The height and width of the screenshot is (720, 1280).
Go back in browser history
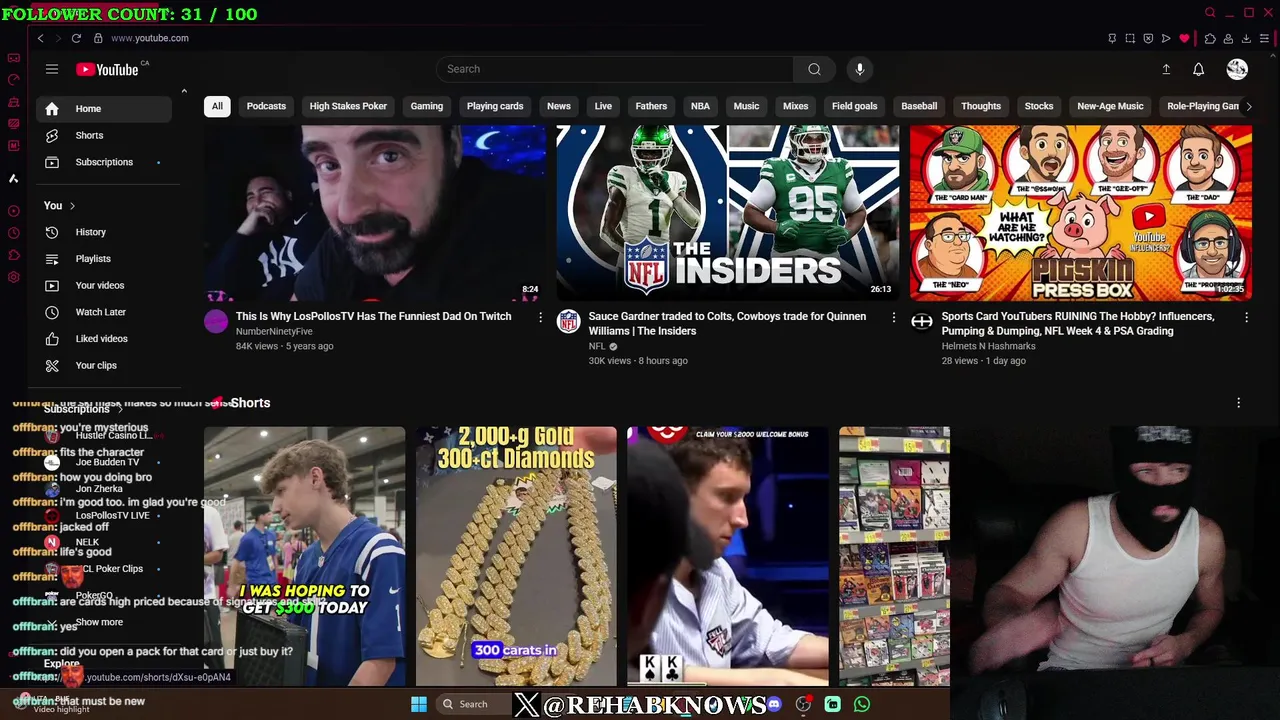point(40,38)
